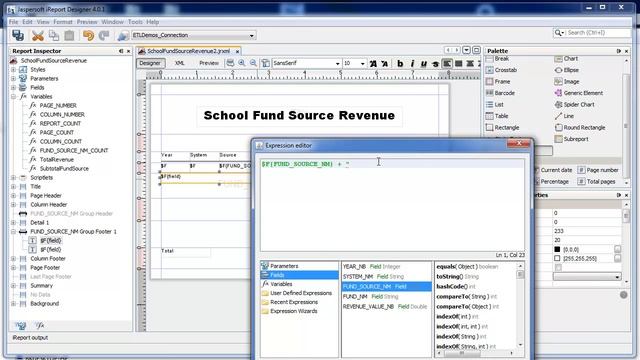This screenshot has width=640, height=360.
Task: Select the Image palette element
Action: (567, 82)
